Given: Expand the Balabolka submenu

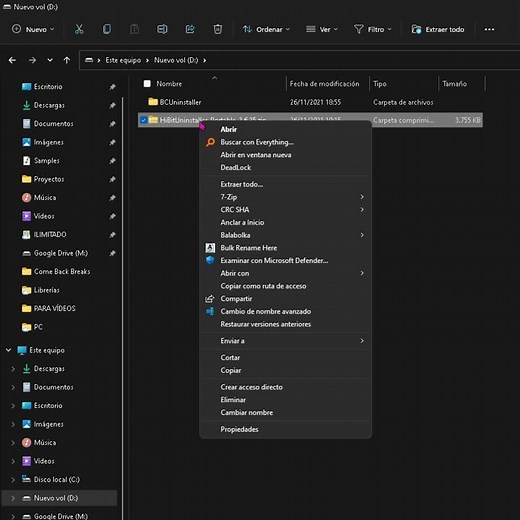Looking at the screenshot, I should tap(285, 235).
